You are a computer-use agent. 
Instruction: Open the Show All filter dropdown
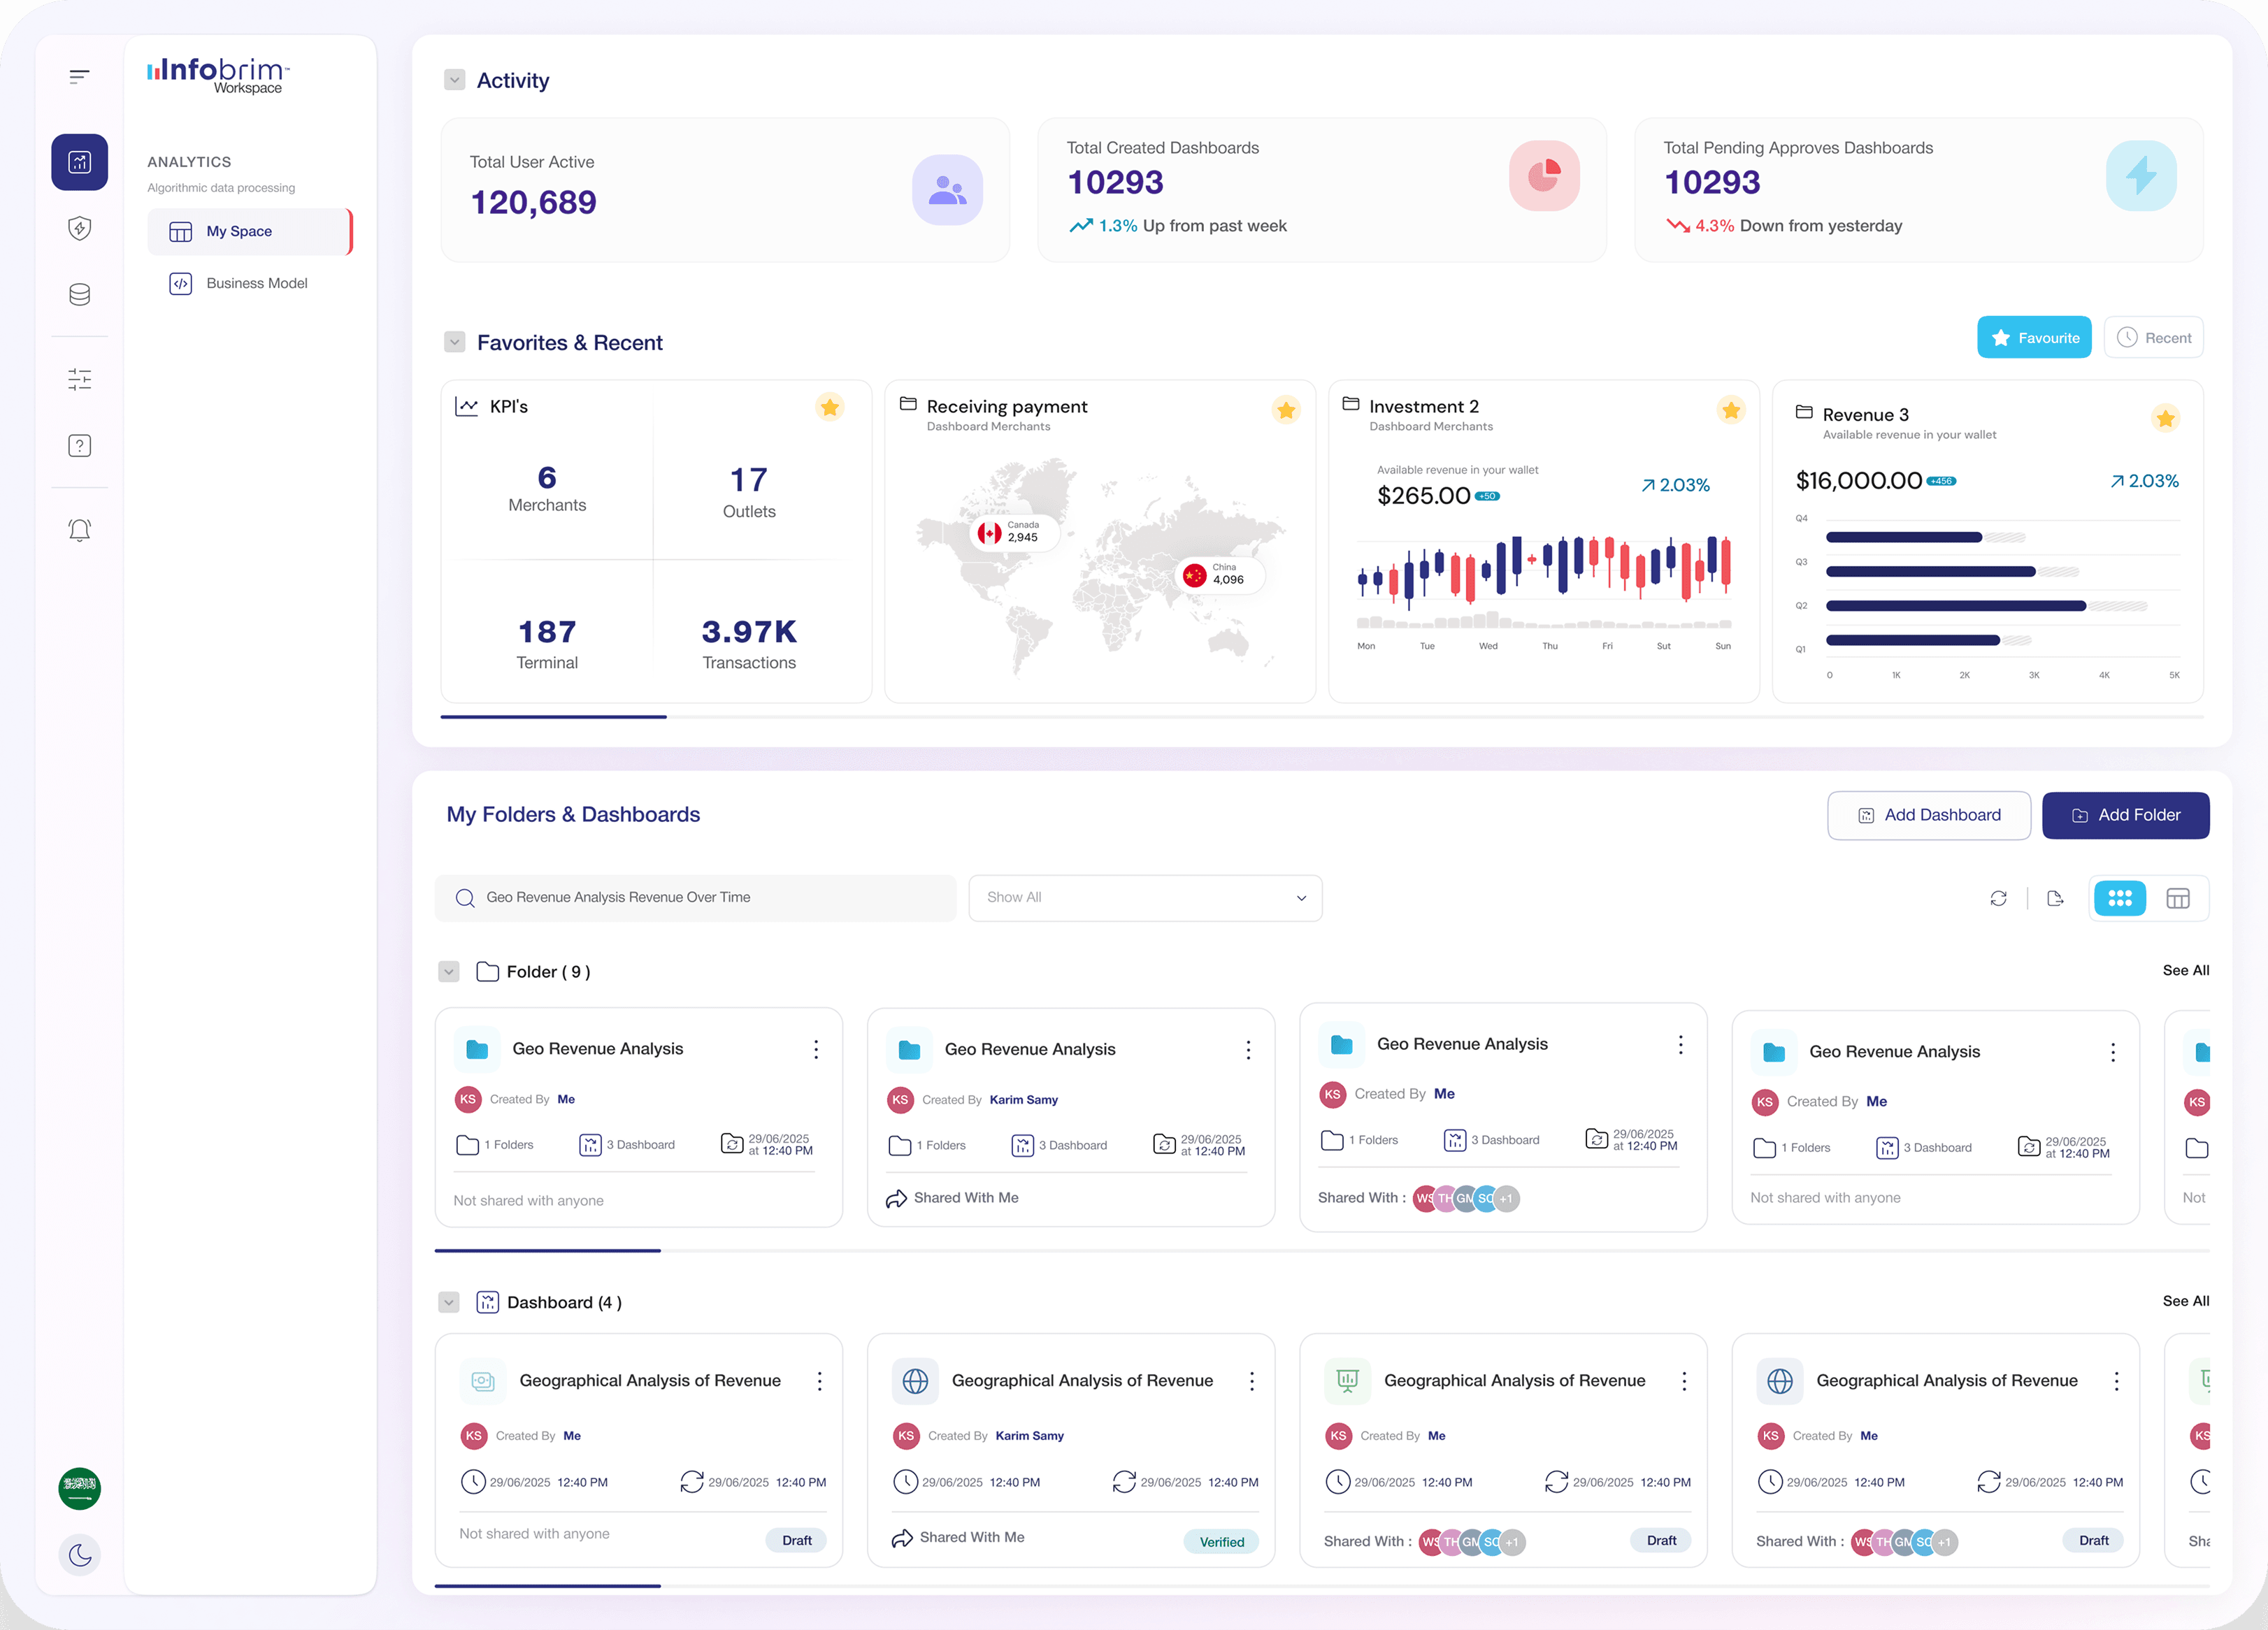tap(1145, 898)
